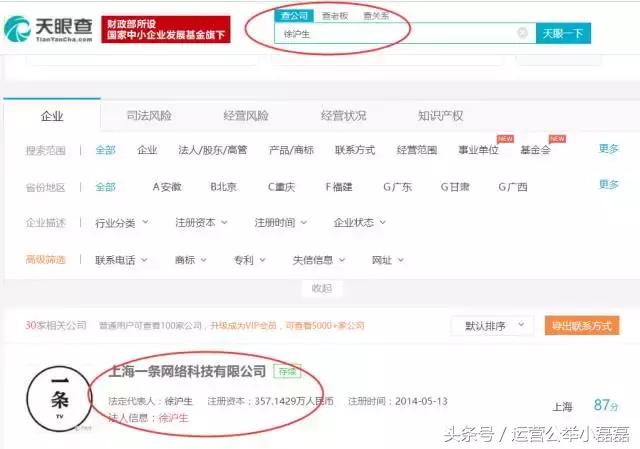Filter search scope by 基金会
The height and width of the screenshot is (449, 640).
[535, 150]
